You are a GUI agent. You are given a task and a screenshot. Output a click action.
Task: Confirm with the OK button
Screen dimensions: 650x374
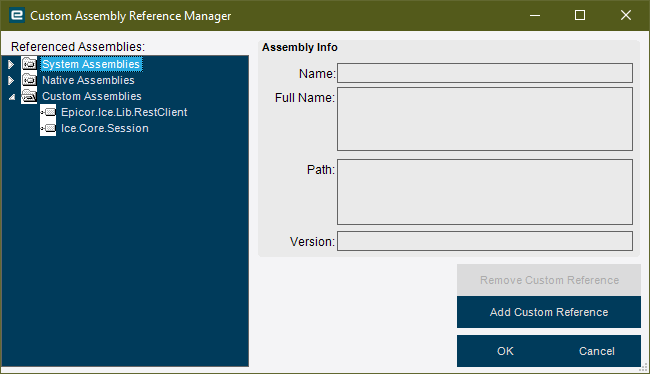[505, 351]
